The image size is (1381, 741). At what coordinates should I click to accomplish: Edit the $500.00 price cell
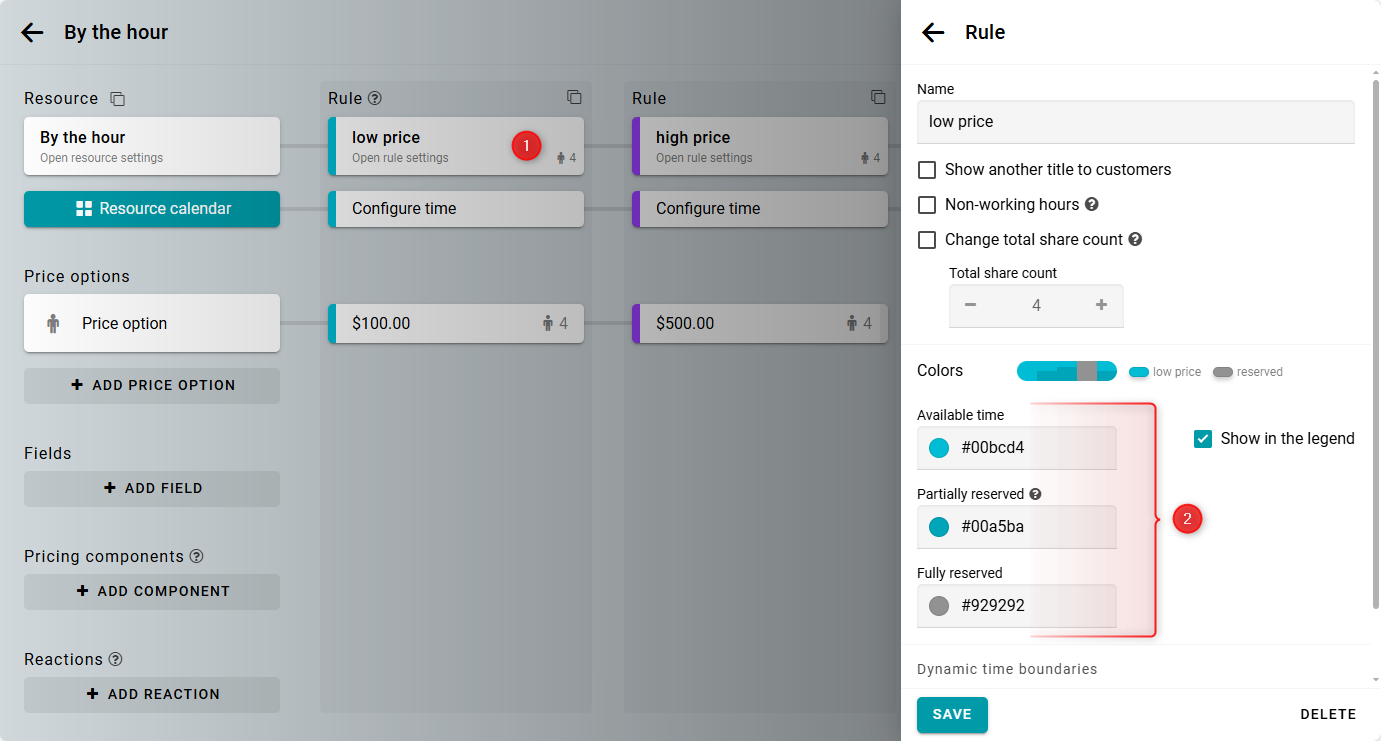coord(760,323)
